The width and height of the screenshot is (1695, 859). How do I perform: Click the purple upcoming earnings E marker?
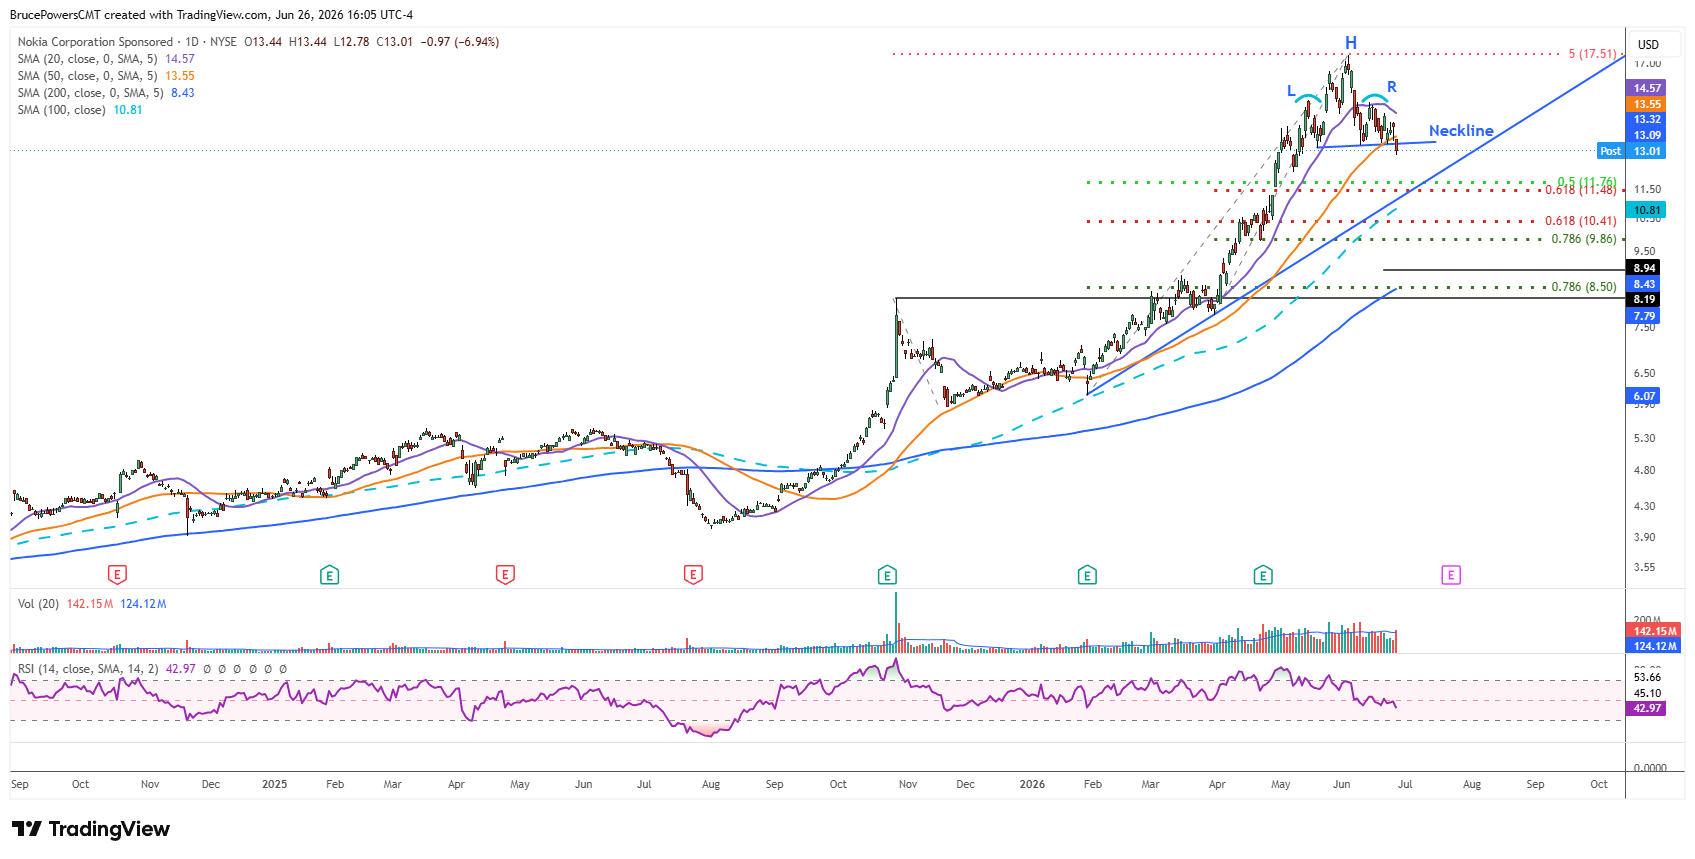pos(1451,575)
